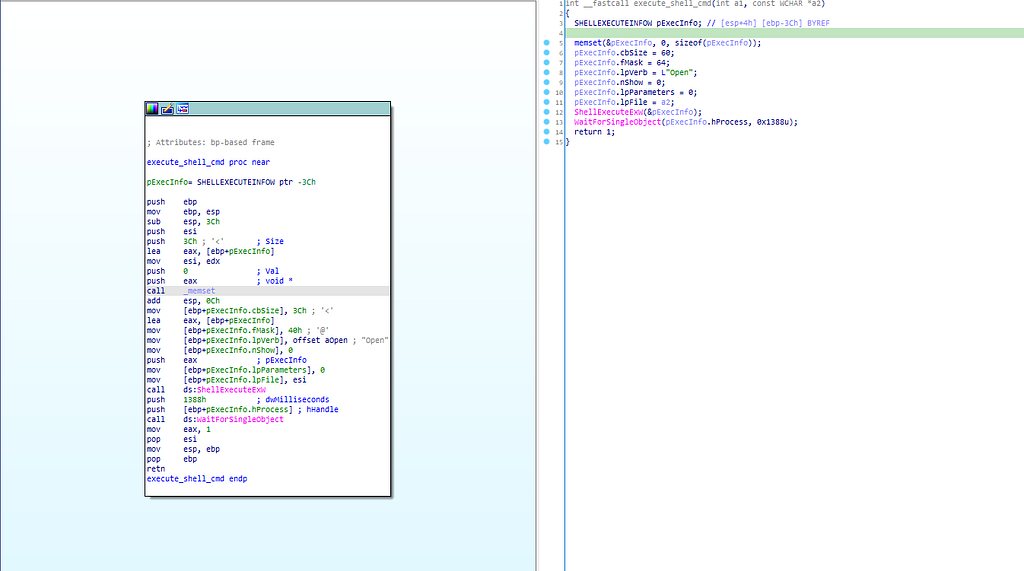1024x571 pixels.
Task: Select the 'mov esi, edx' instruction
Action: [x=183, y=261]
